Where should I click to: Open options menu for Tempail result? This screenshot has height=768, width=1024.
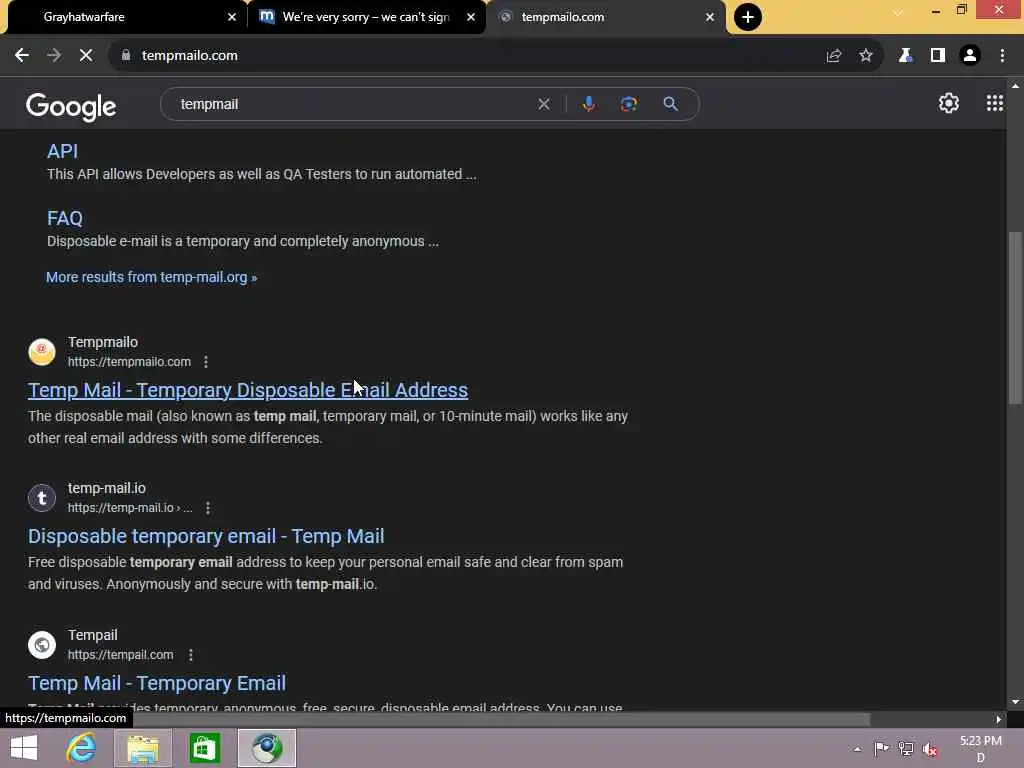coord(191,654)
